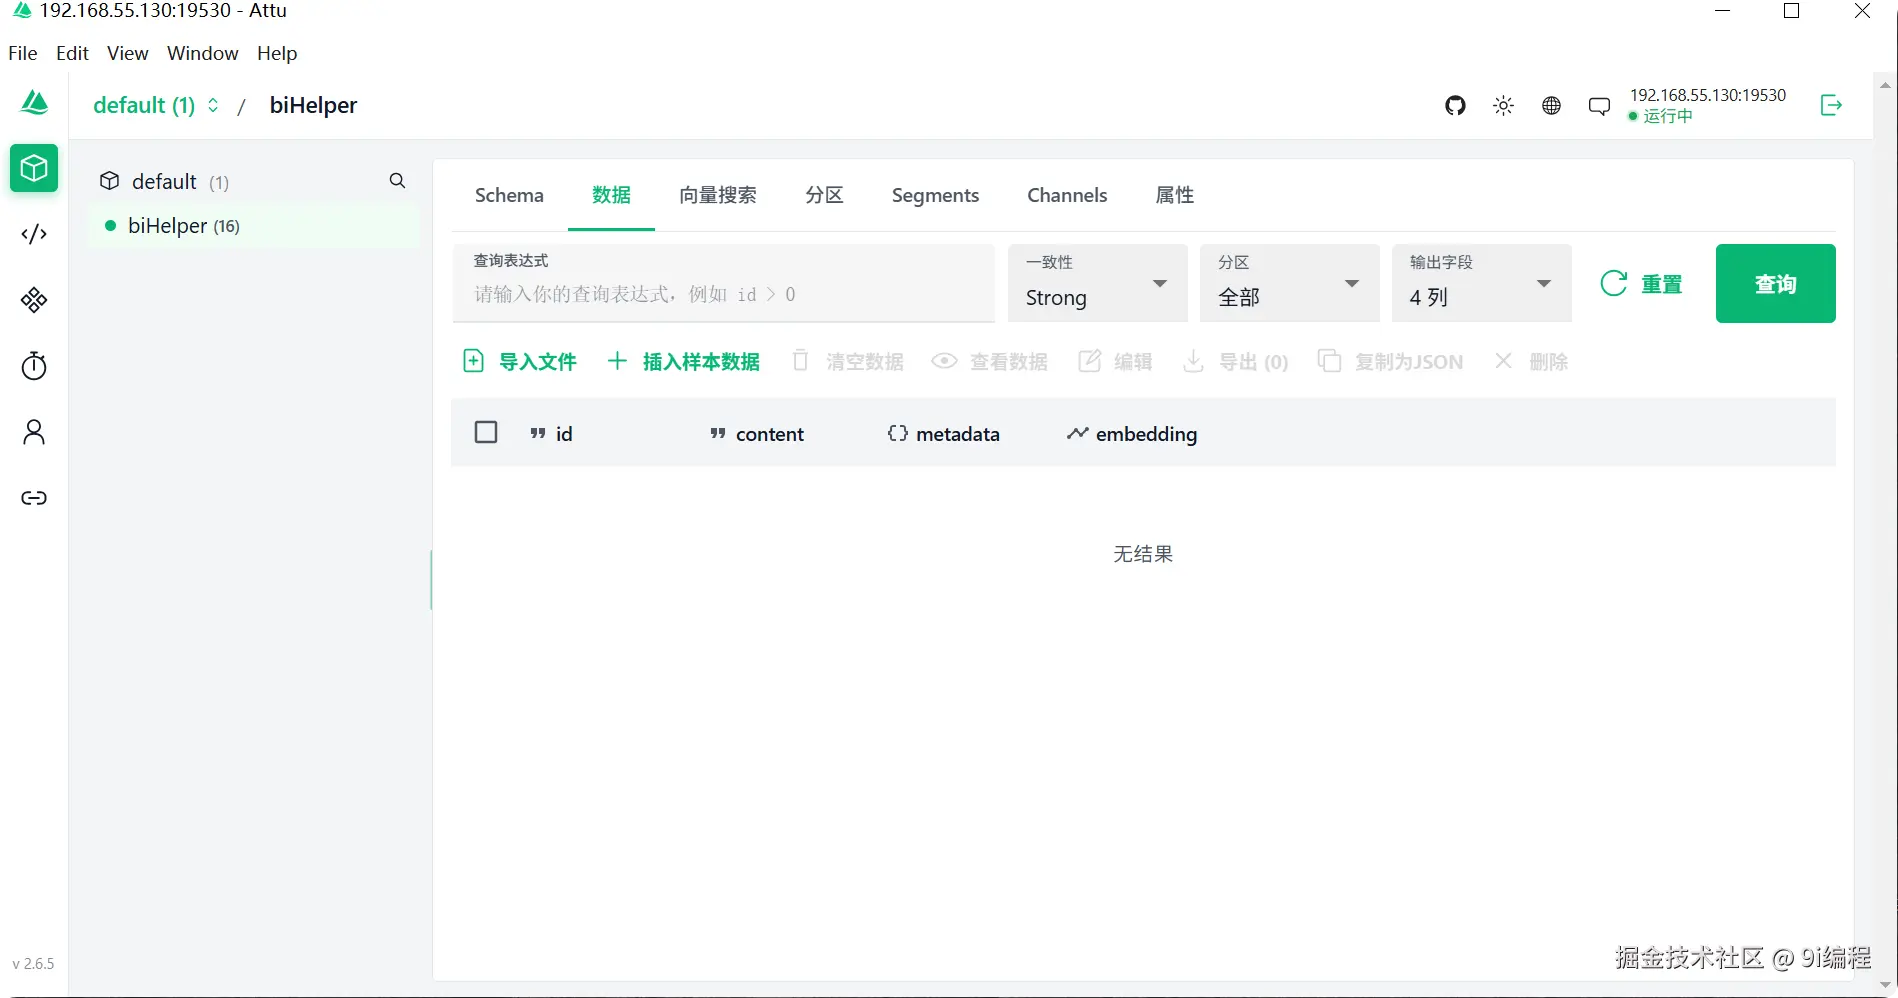The image size is (1898, 998).
Task: Open the GitHub icon in header
Action: (x=1455, y=105)
